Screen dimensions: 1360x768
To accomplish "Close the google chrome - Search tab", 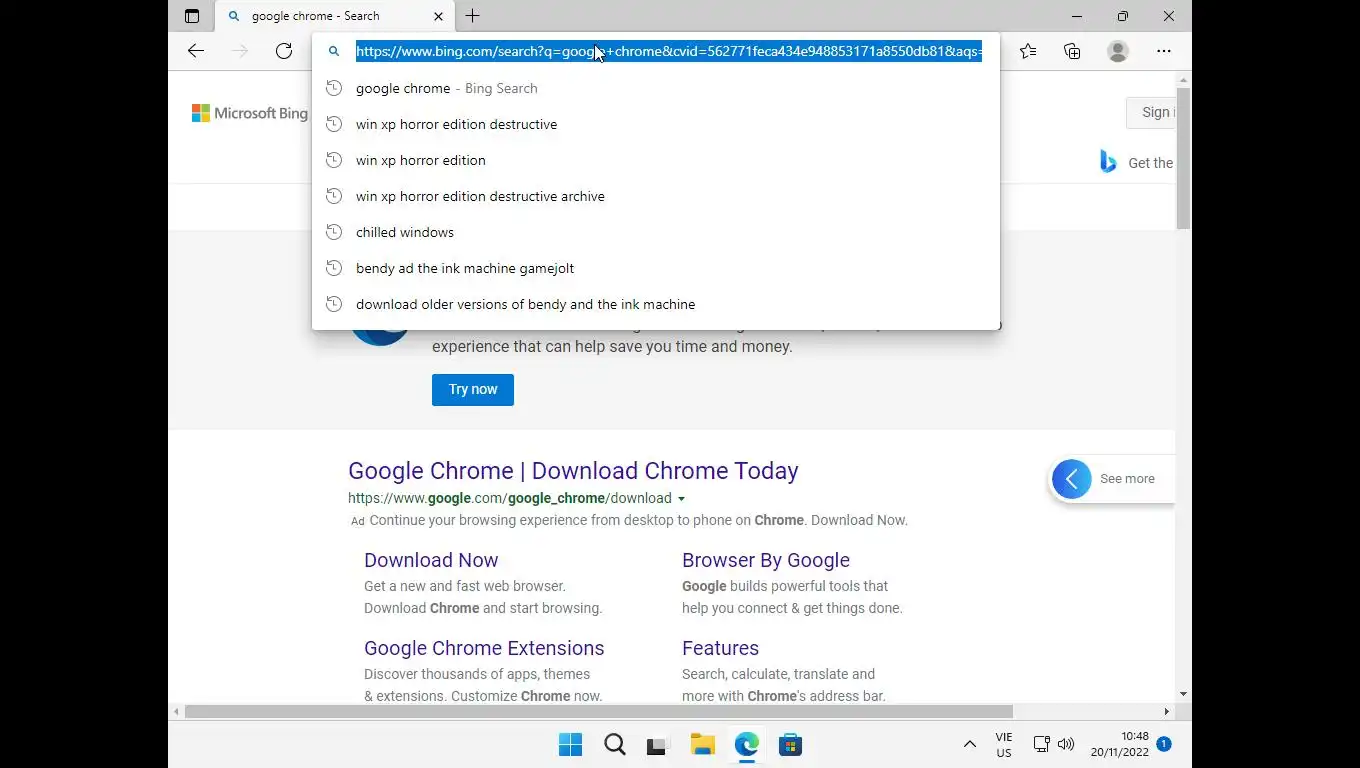I will tap(438, 16).
